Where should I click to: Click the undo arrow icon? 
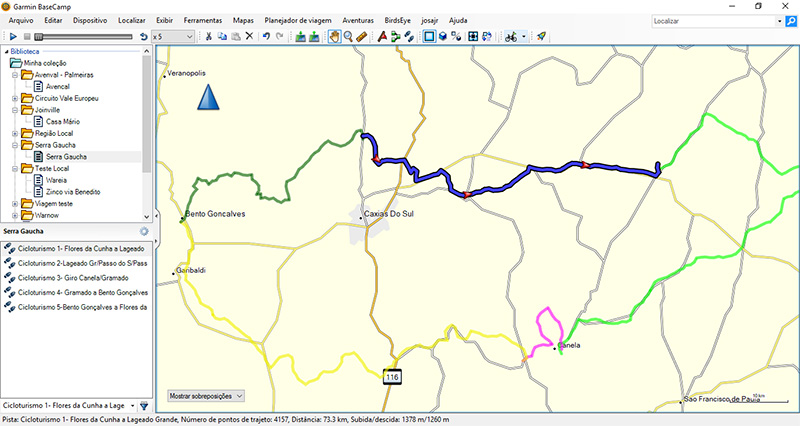coord(265,37)
